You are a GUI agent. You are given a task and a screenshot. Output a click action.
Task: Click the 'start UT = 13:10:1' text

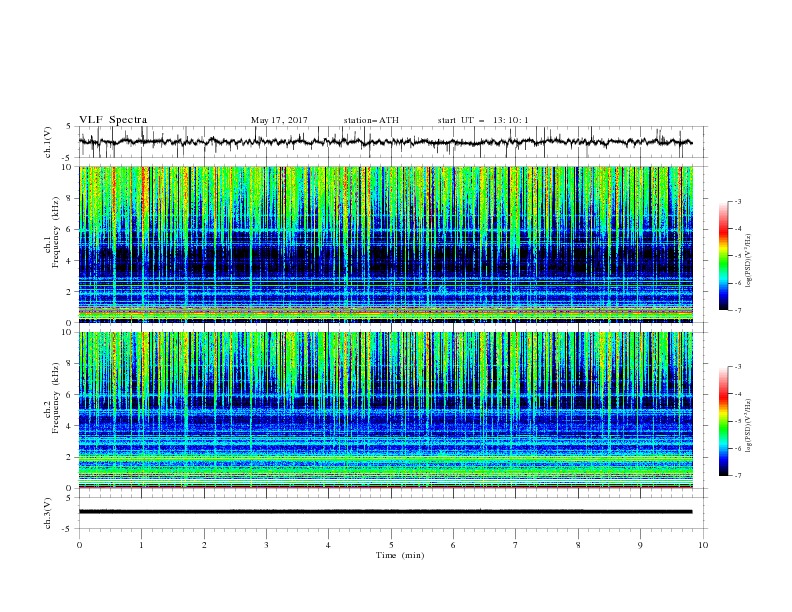(x=483, y=120)
